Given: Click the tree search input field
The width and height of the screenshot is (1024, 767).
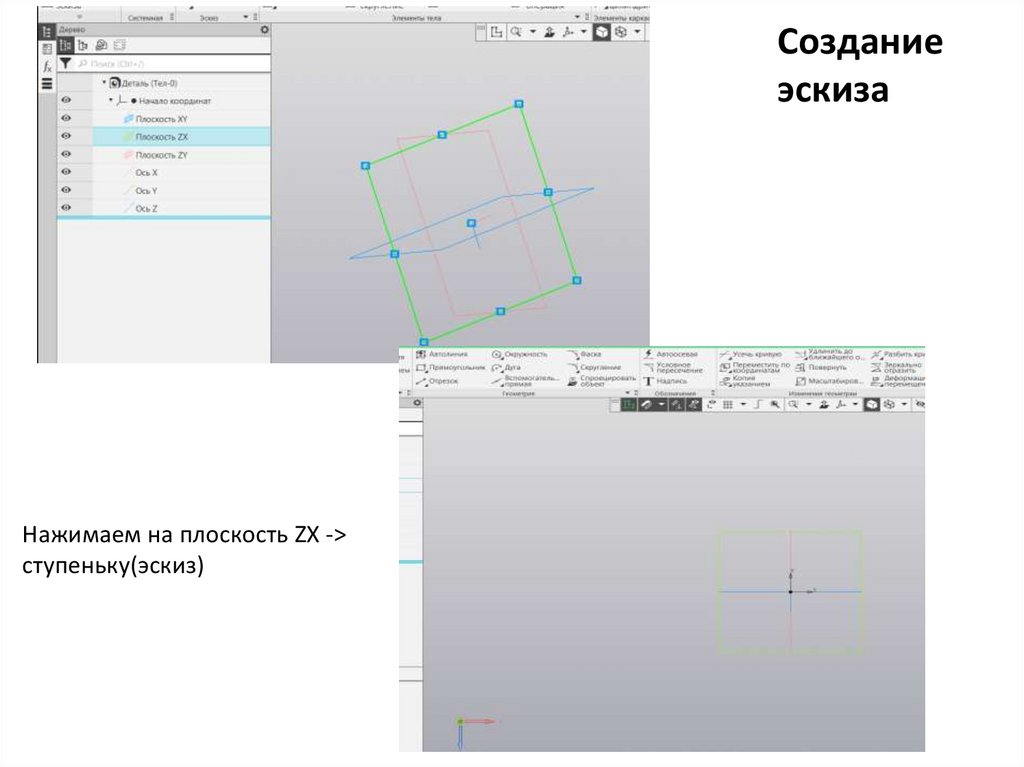Looking at the screenshot, I should [x=173, y=64].
